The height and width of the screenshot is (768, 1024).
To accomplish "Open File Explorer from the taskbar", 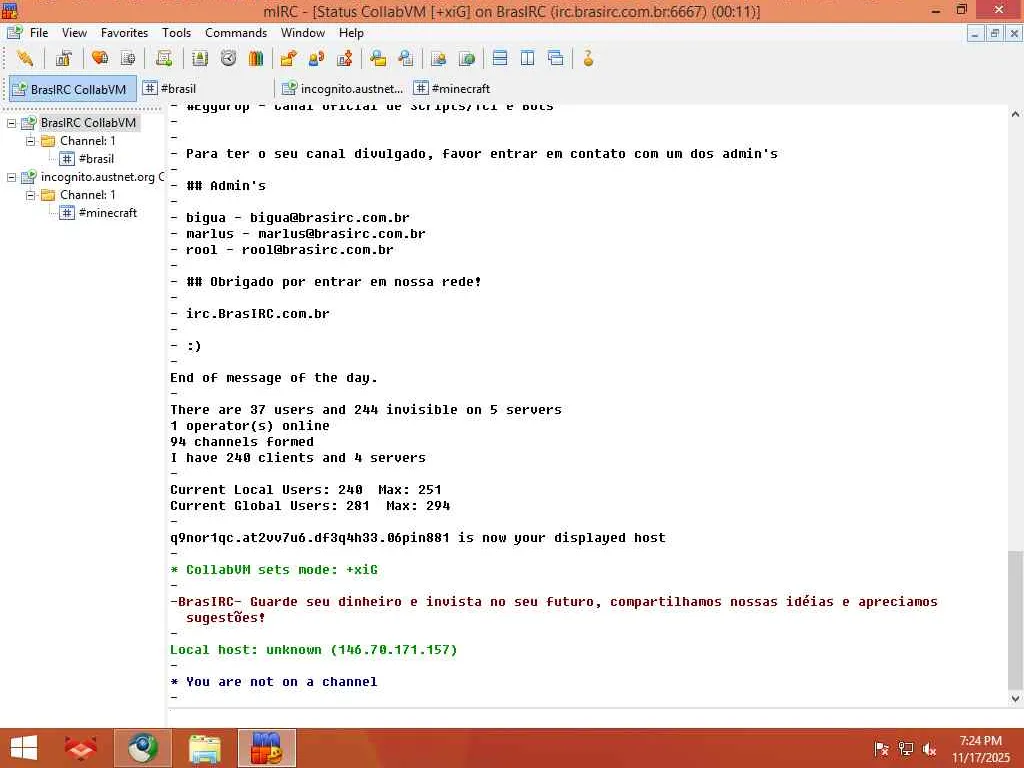I will coord(205,748).
